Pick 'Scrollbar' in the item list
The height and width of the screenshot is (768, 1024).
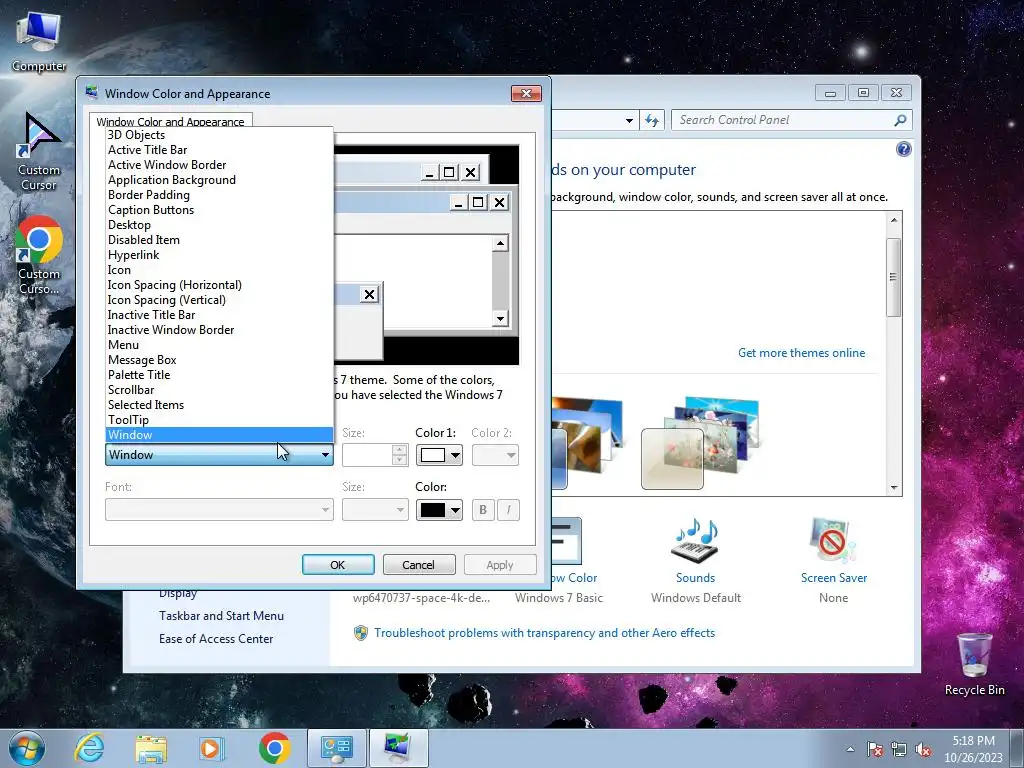pyautogui.click(x=219, y=390)
